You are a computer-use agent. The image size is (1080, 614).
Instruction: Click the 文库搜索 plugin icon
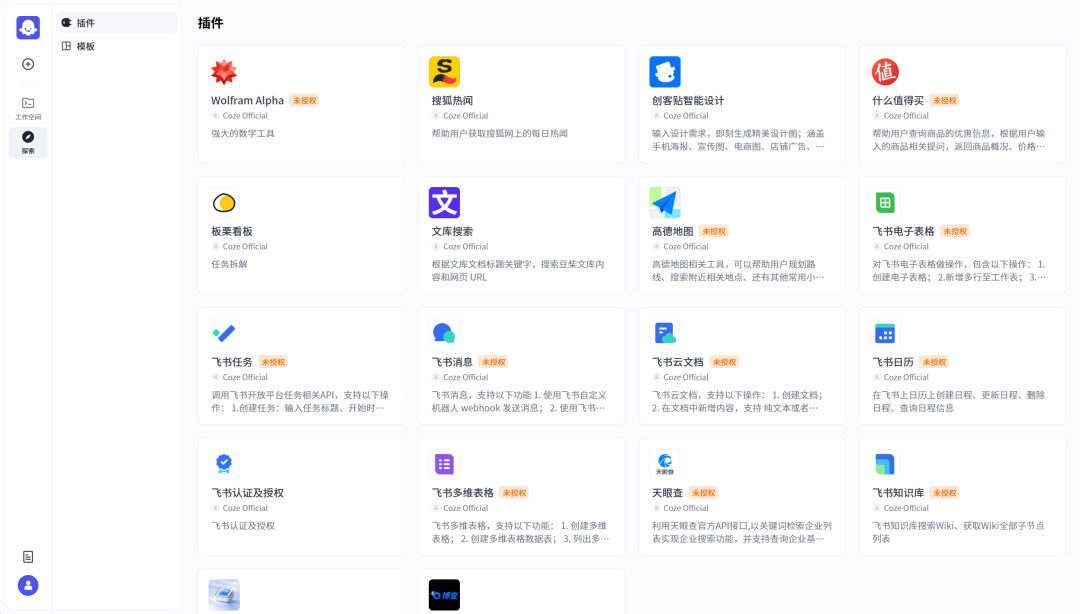(x=444, y=203)
